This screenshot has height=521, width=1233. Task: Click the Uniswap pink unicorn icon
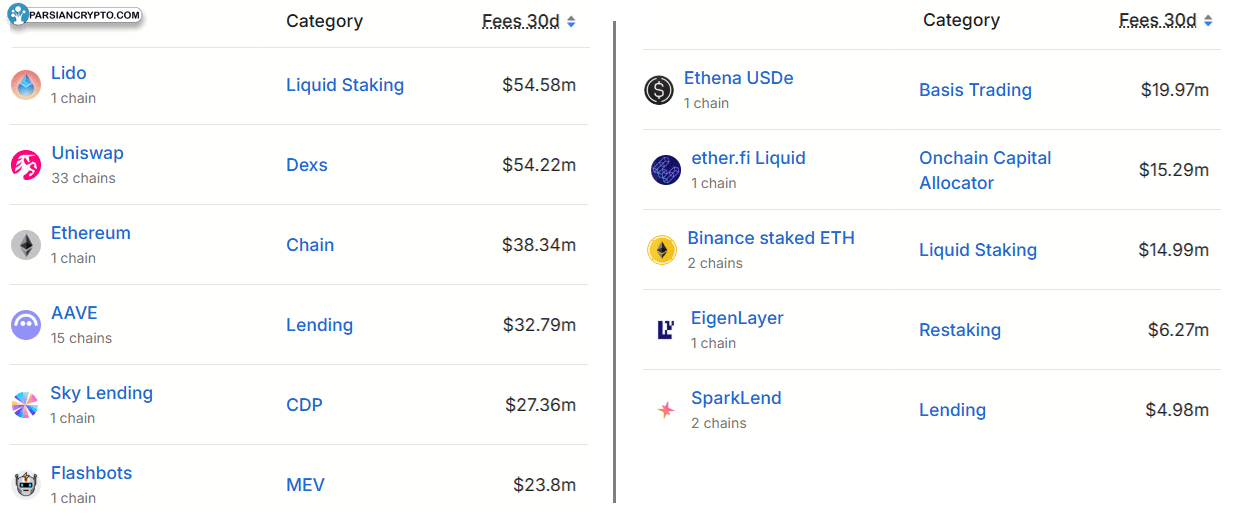26,165
